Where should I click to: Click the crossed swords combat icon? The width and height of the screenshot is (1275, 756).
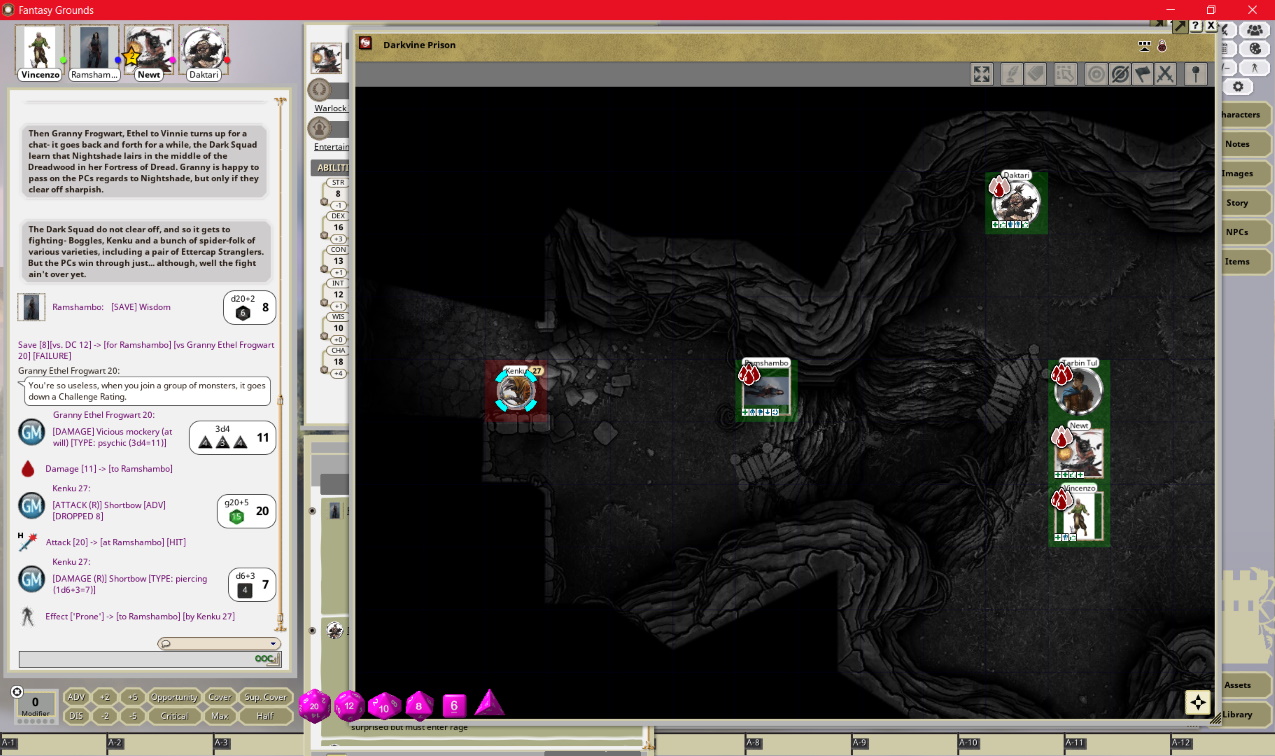tap(1165, 74)
